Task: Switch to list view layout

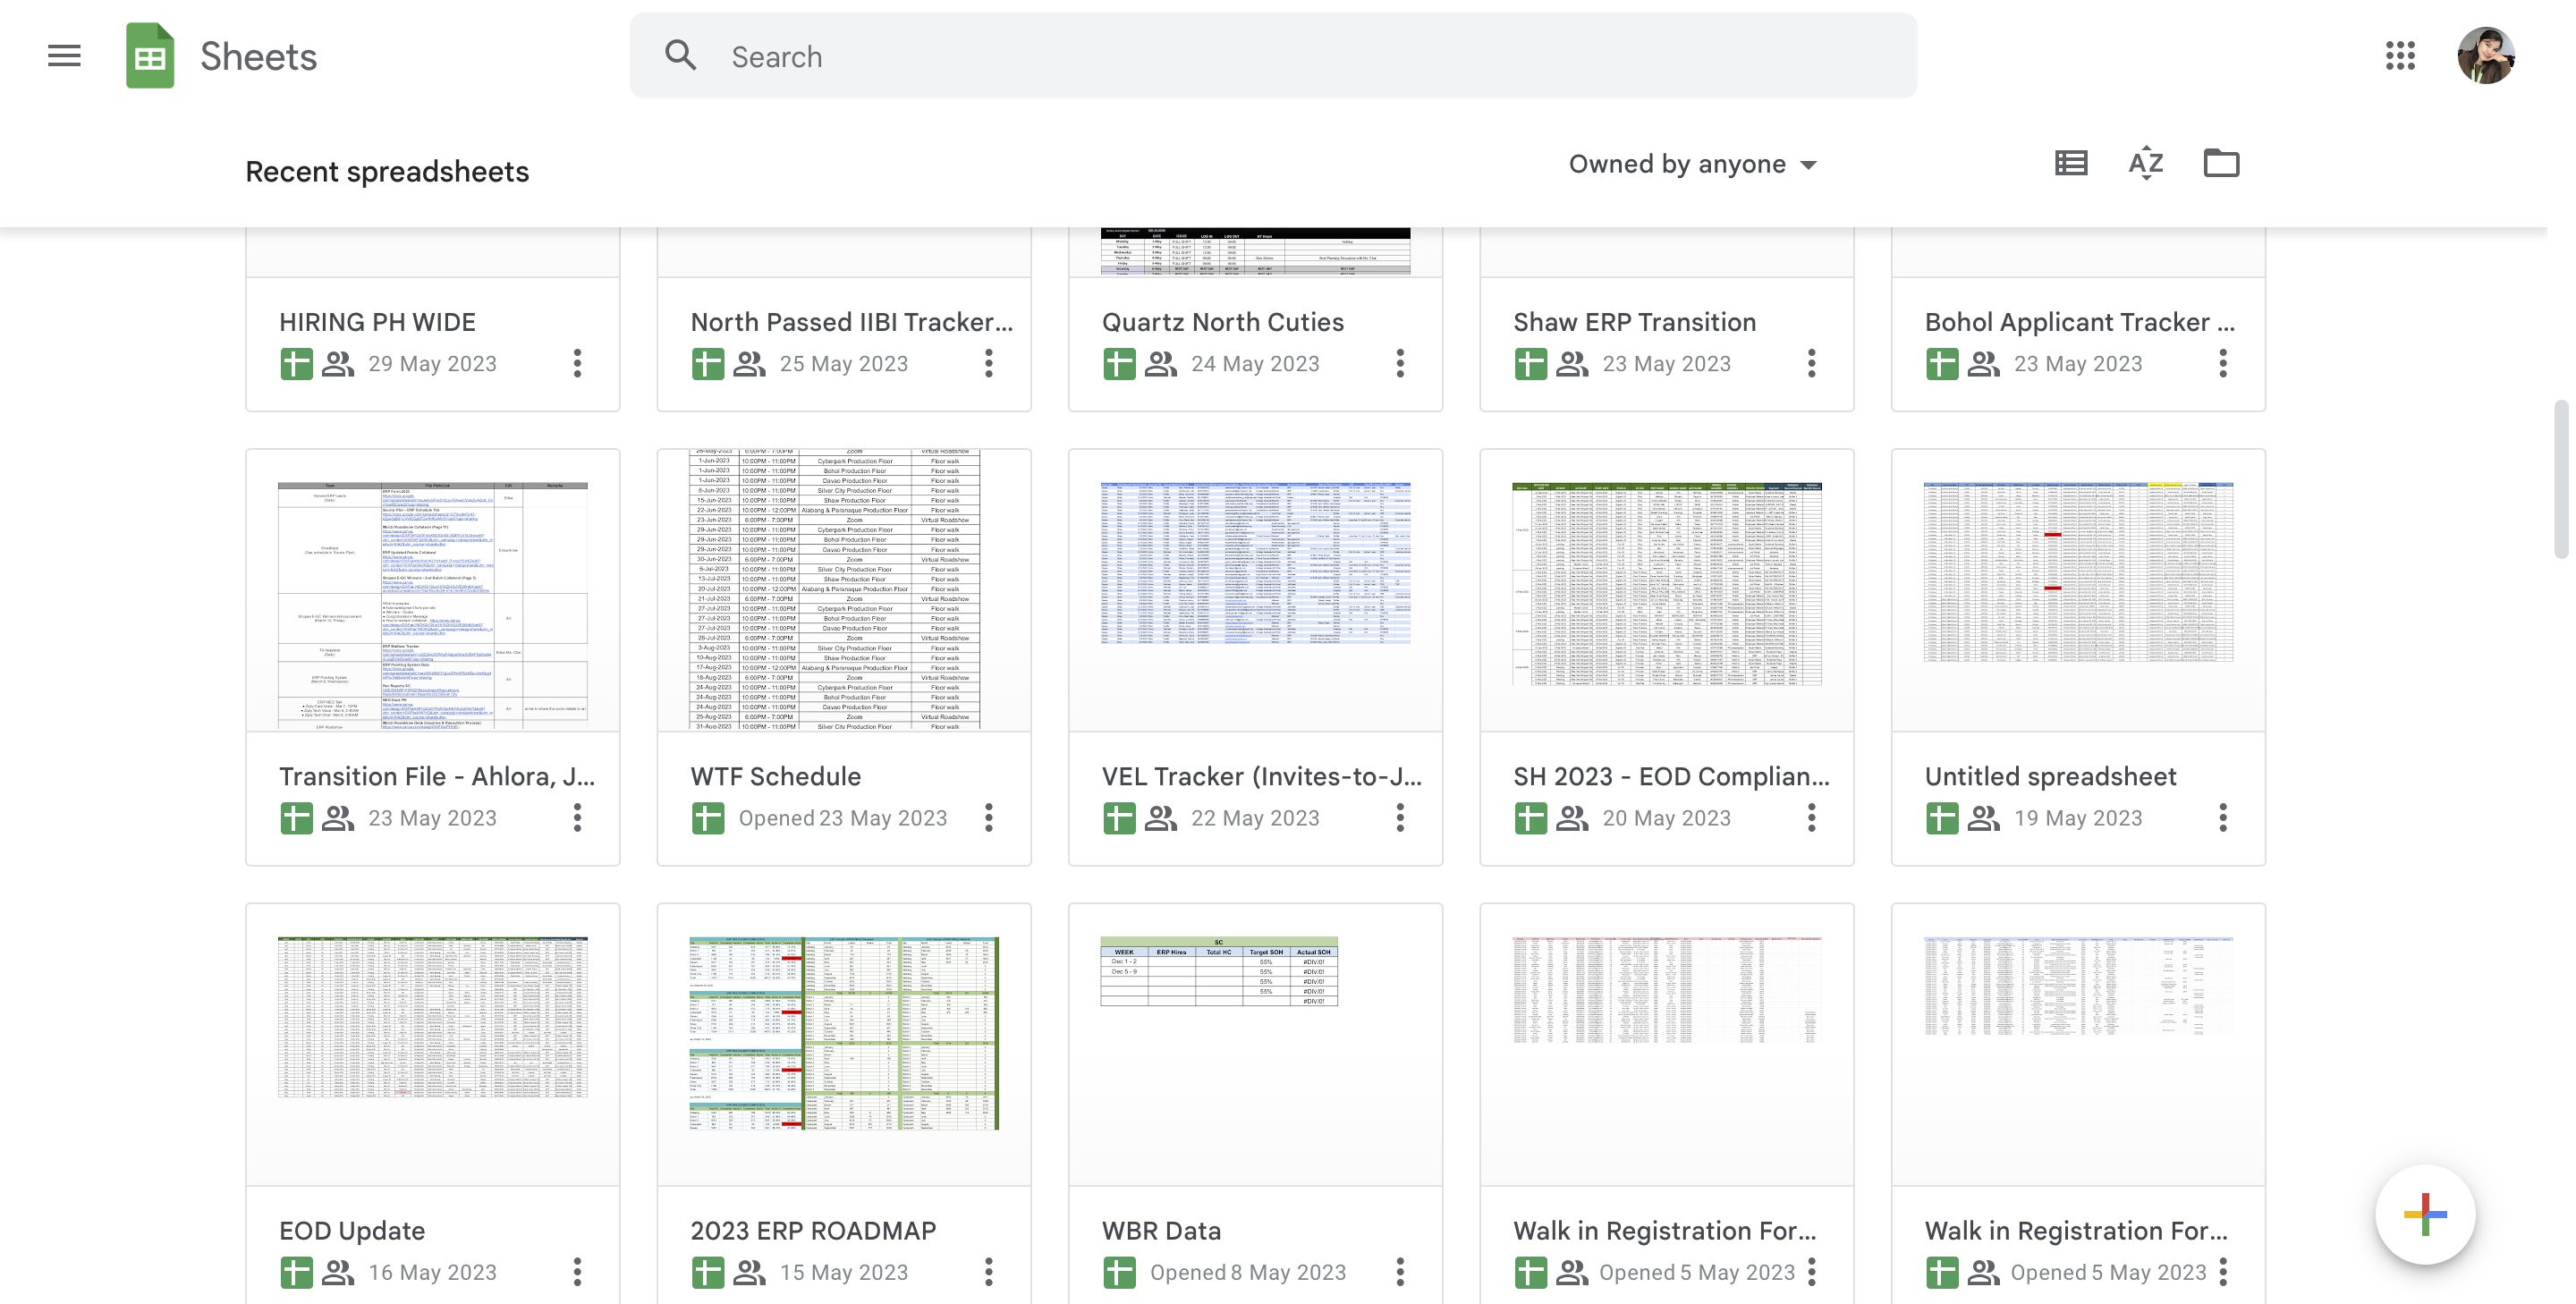Action: pos(2070,163)
